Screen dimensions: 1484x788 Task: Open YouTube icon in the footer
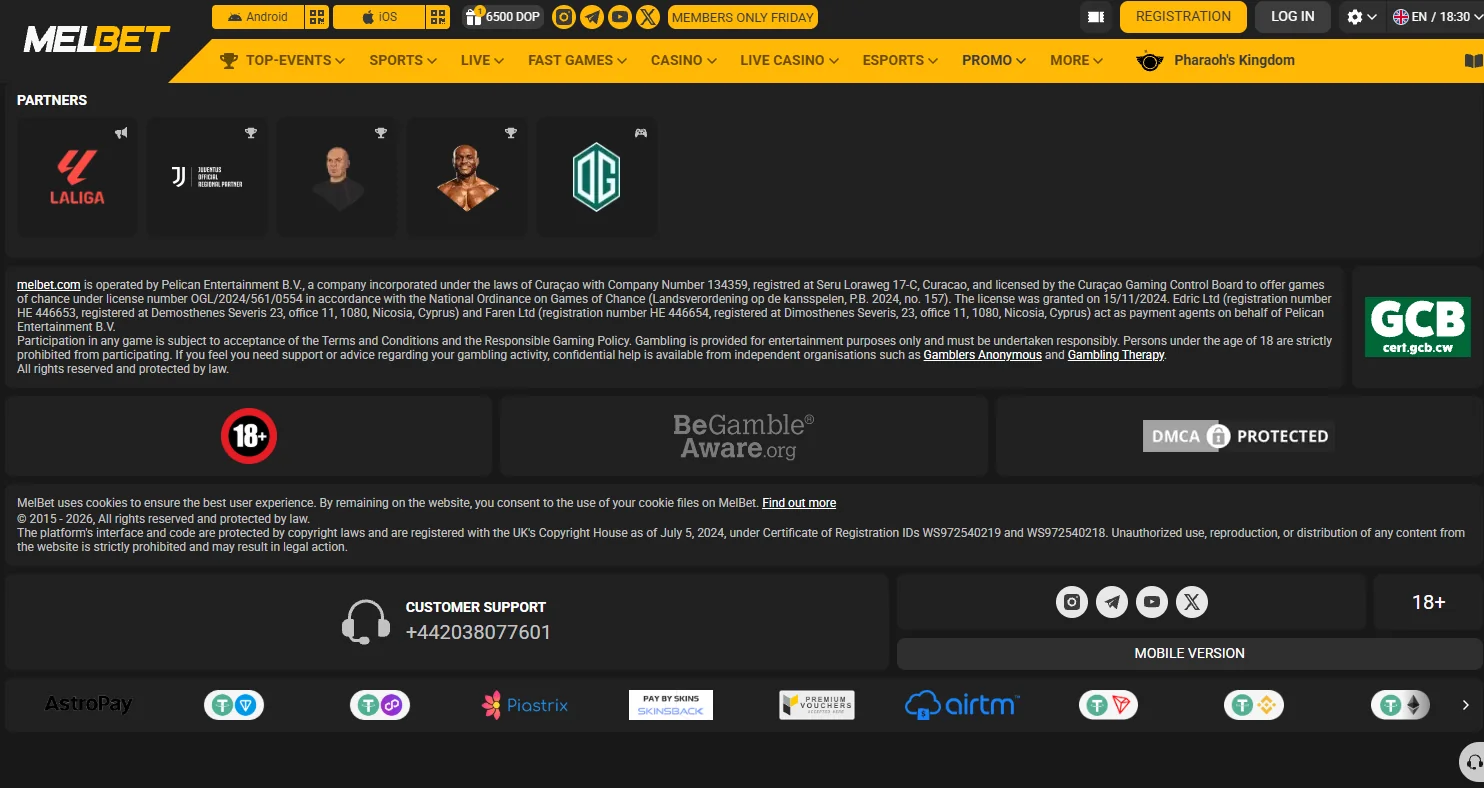[1152, 602]
